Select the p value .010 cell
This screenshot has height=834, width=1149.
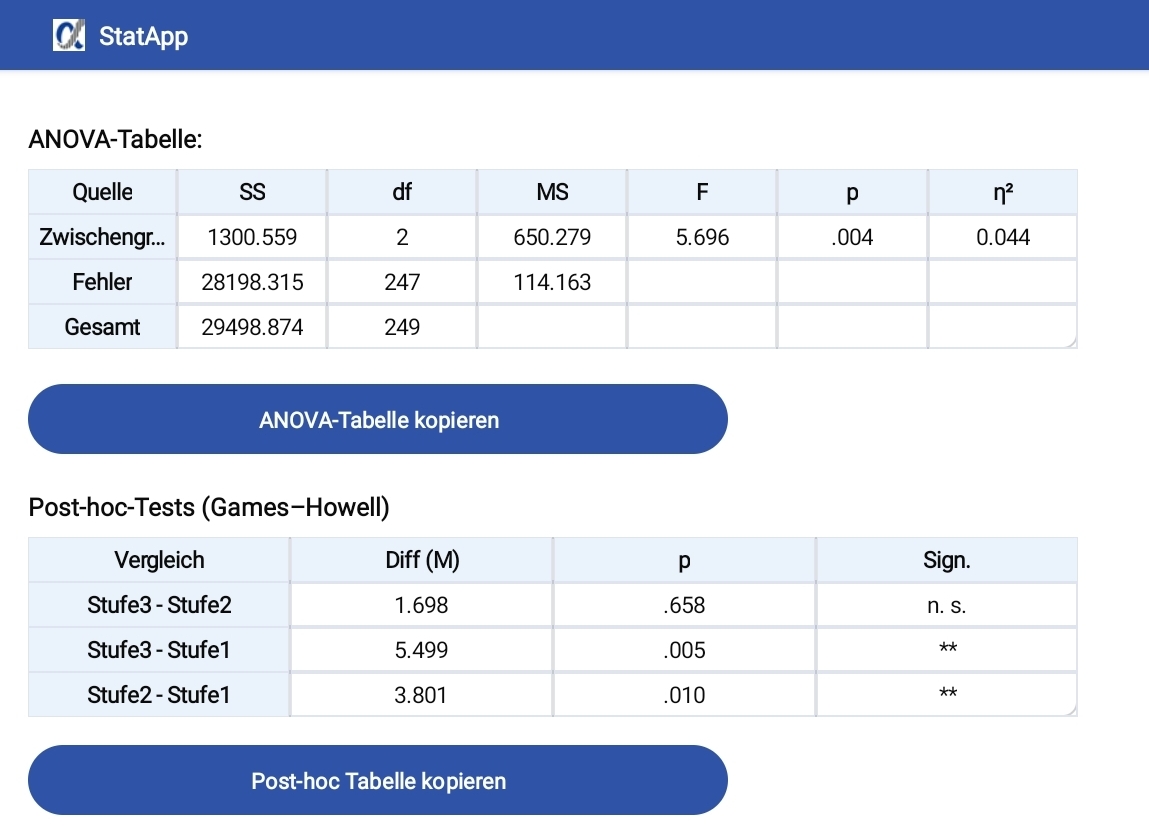click(x=684, y=695)
